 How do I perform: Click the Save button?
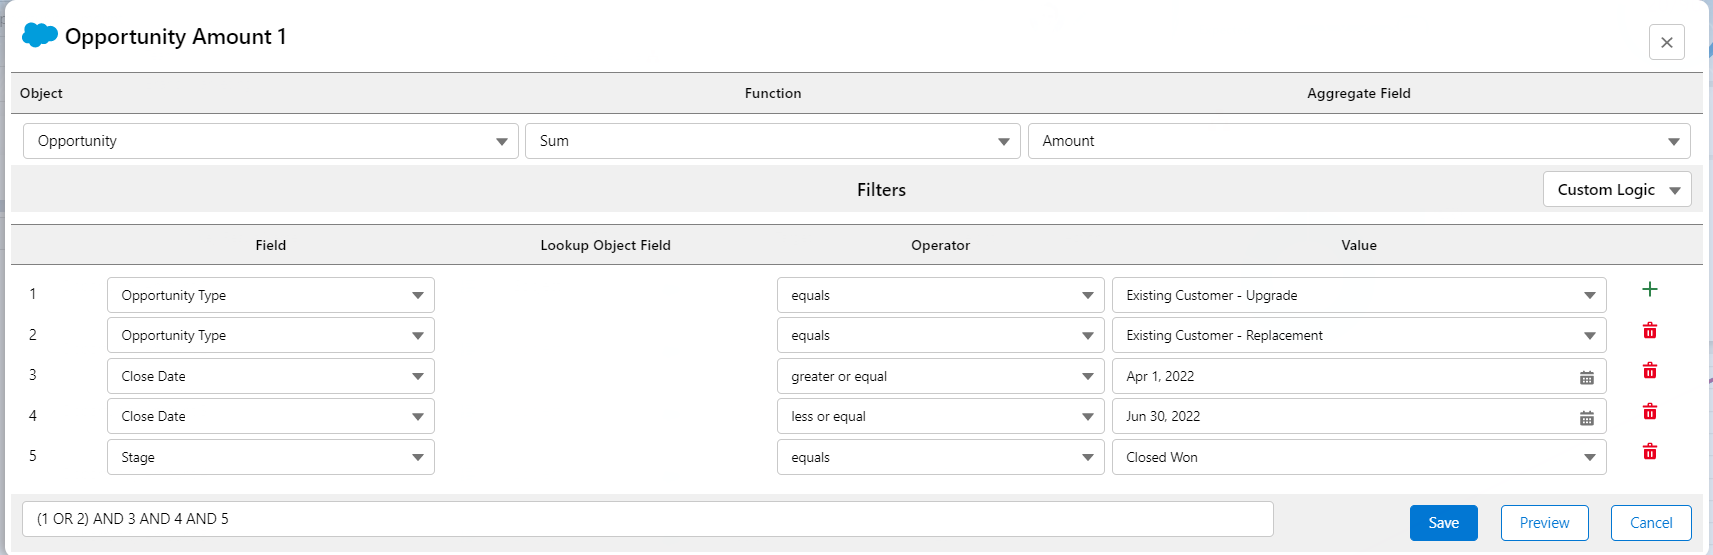[1443, 523]
